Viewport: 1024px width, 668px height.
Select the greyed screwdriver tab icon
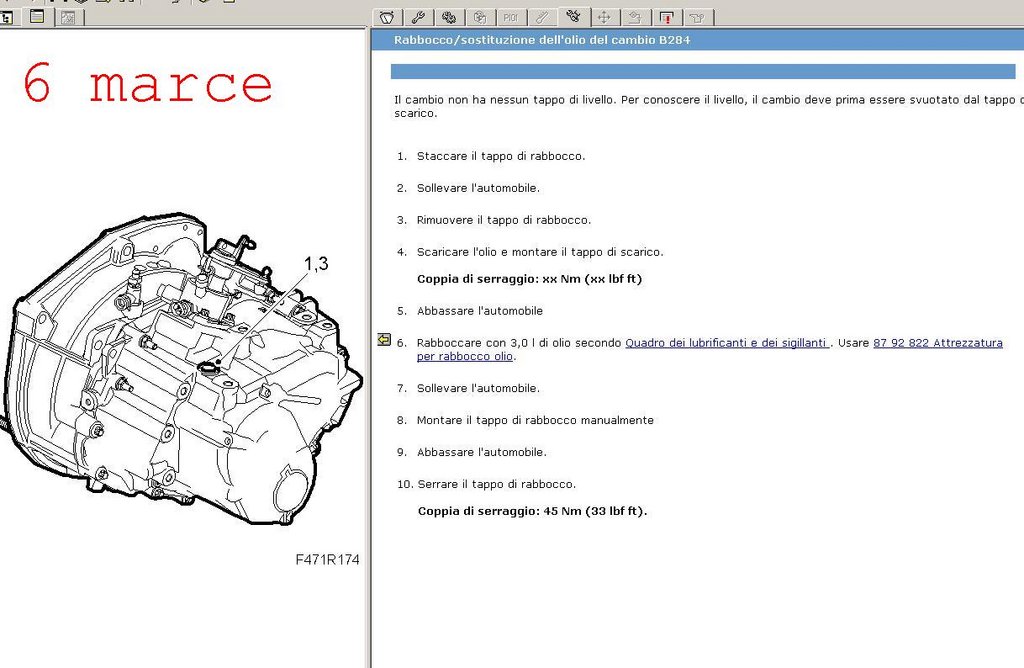coord(541,18)
